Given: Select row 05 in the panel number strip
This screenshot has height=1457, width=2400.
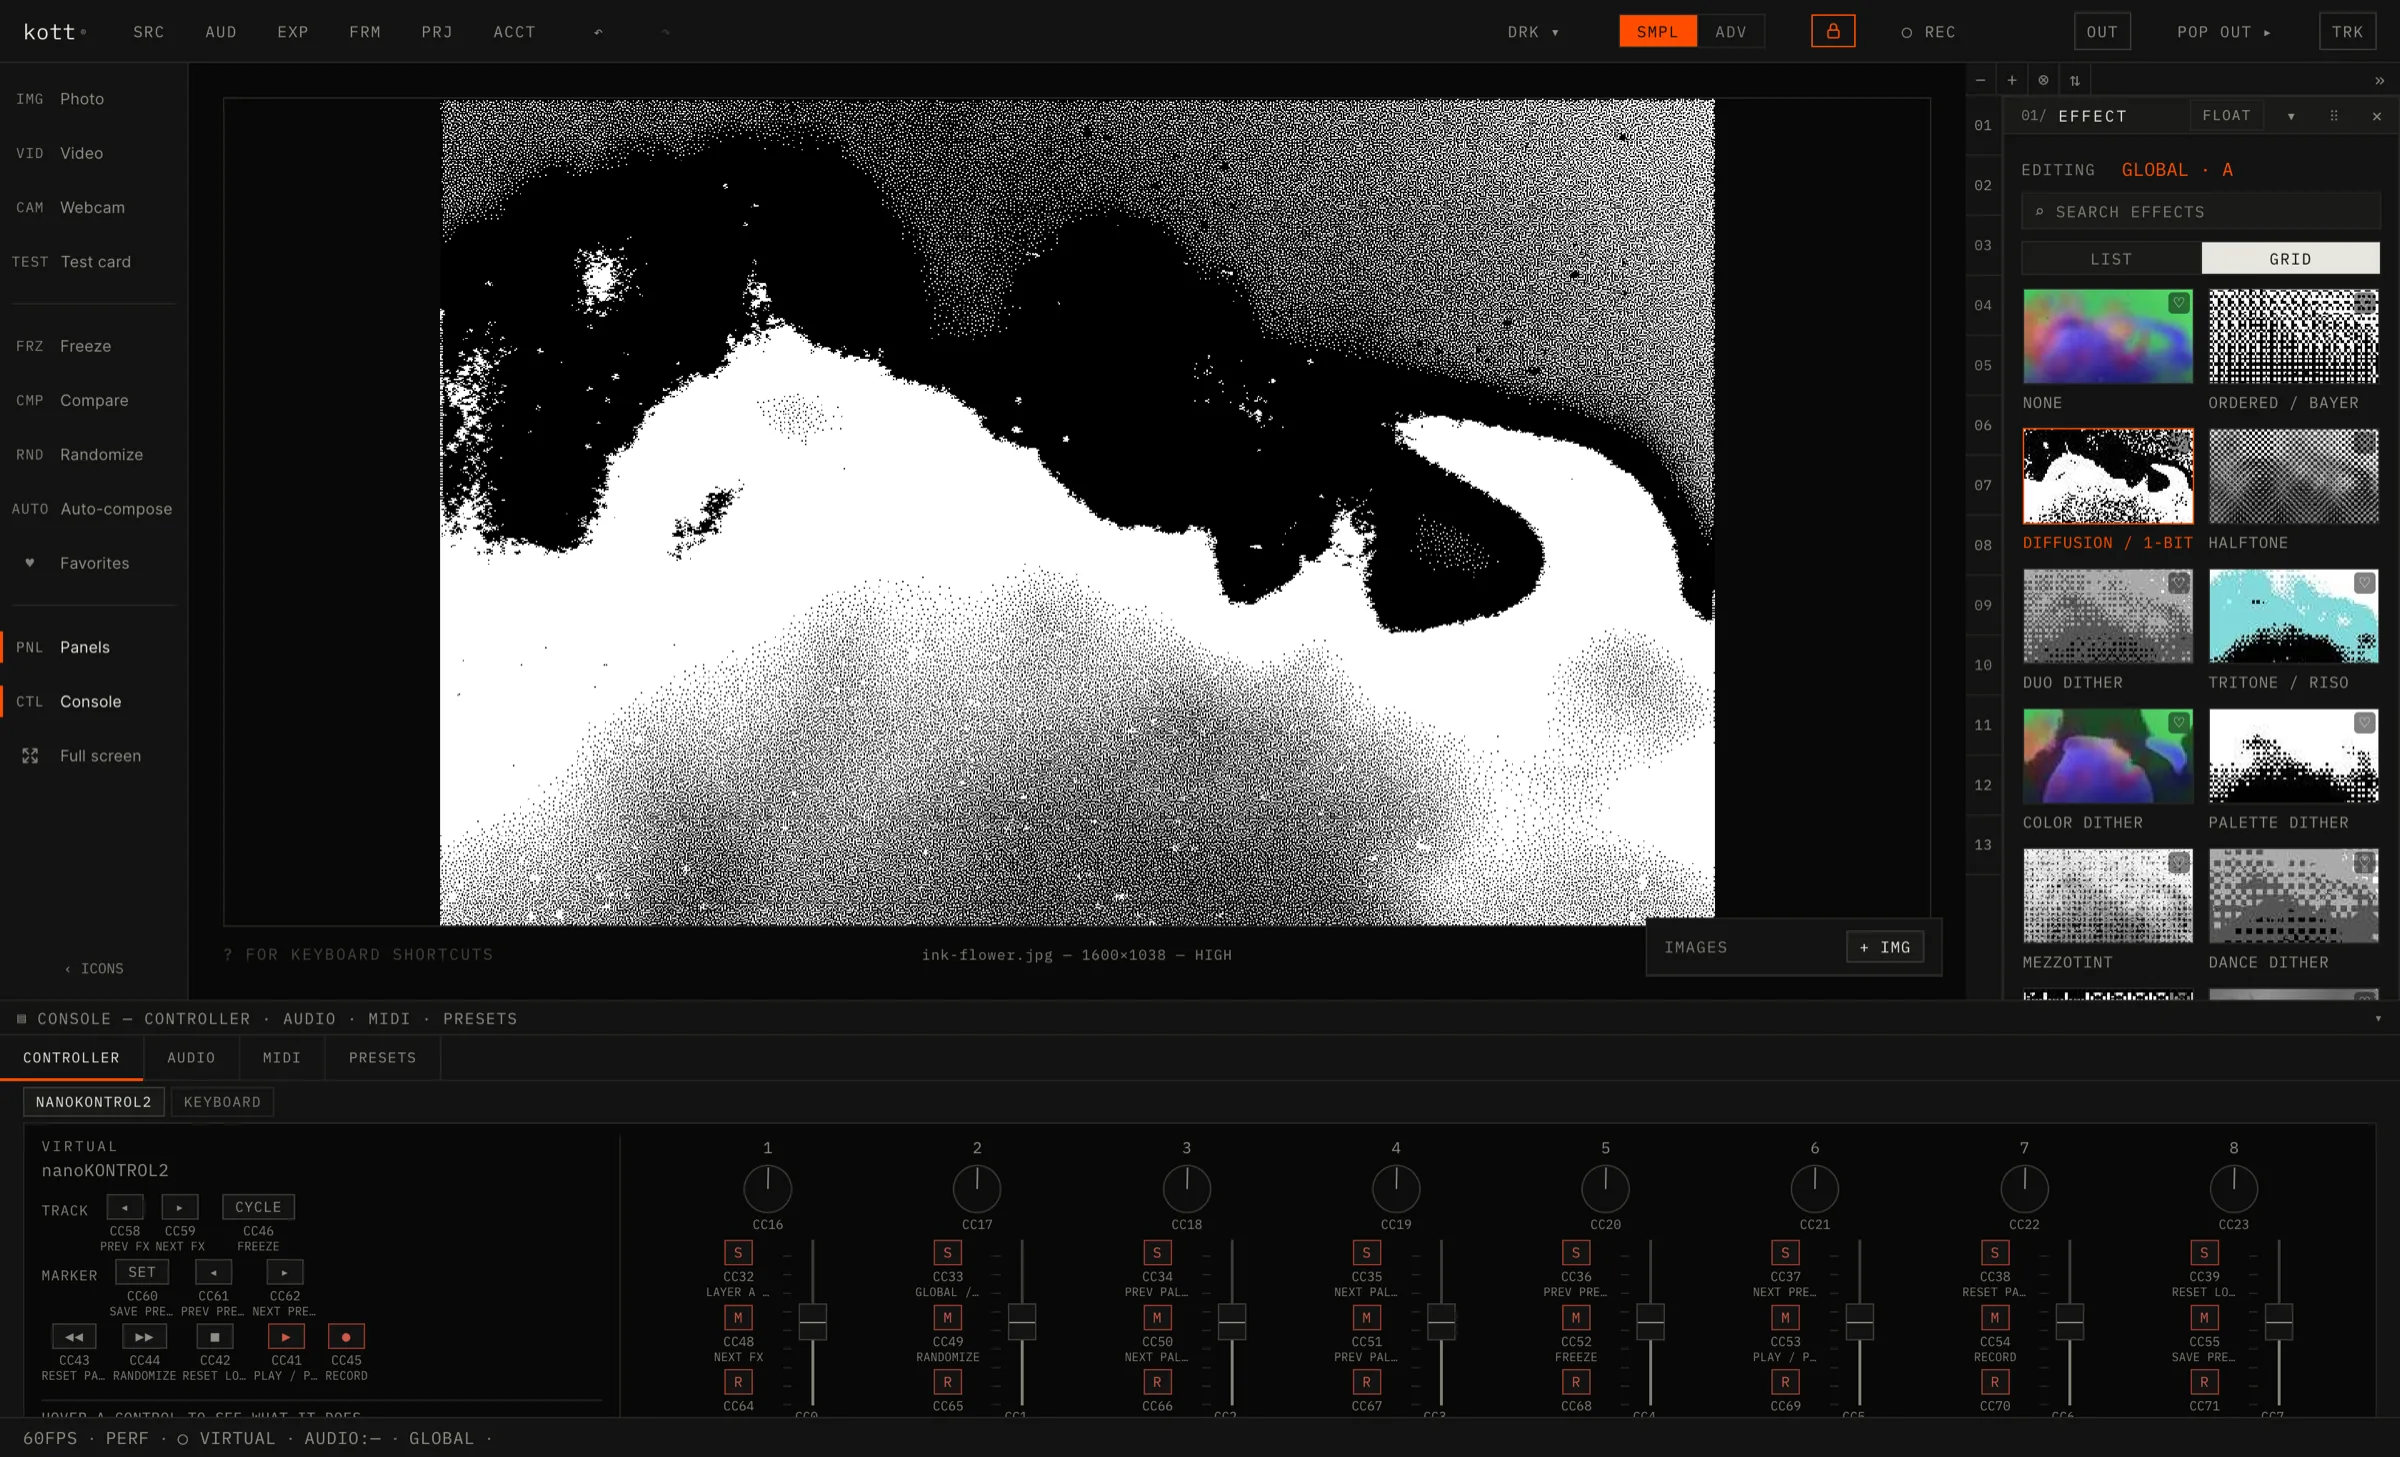Looking at the screenshot, I should pyautogui.click(x=1983, y=366).
